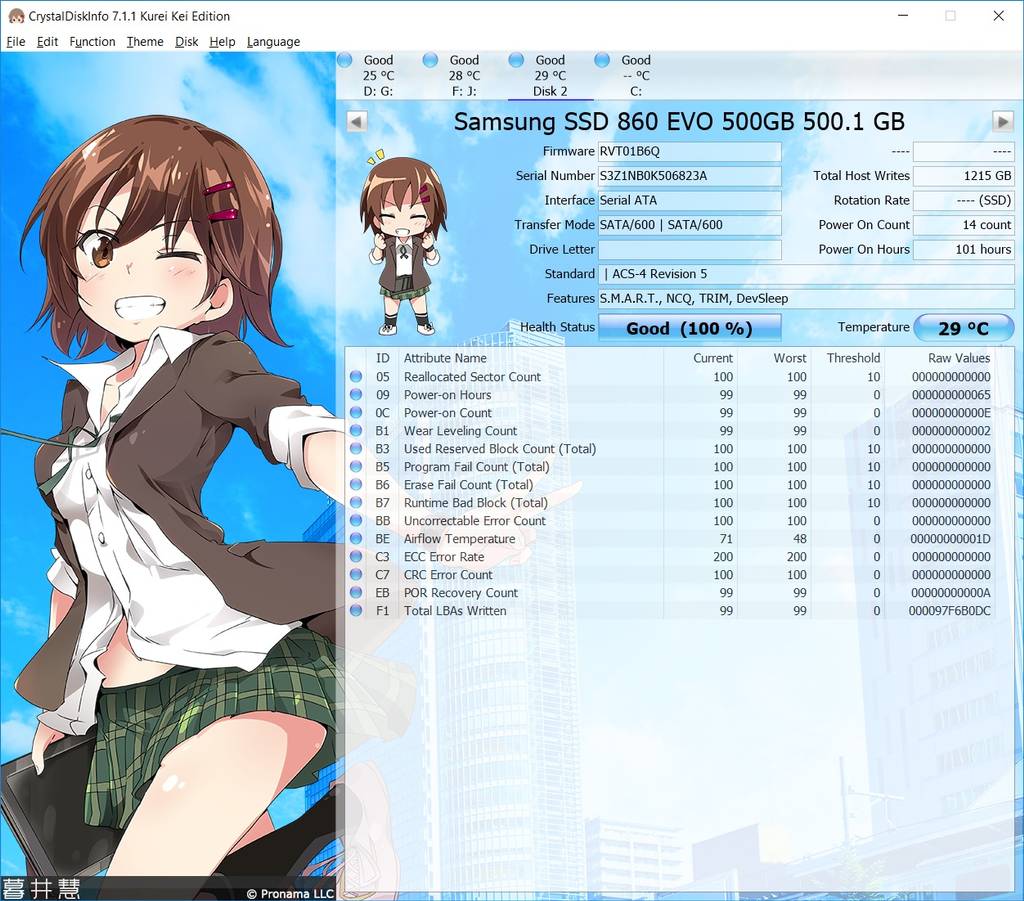Click the status circle for drive C:
This screenshot has width=1024, height=901.
point(600,60)
